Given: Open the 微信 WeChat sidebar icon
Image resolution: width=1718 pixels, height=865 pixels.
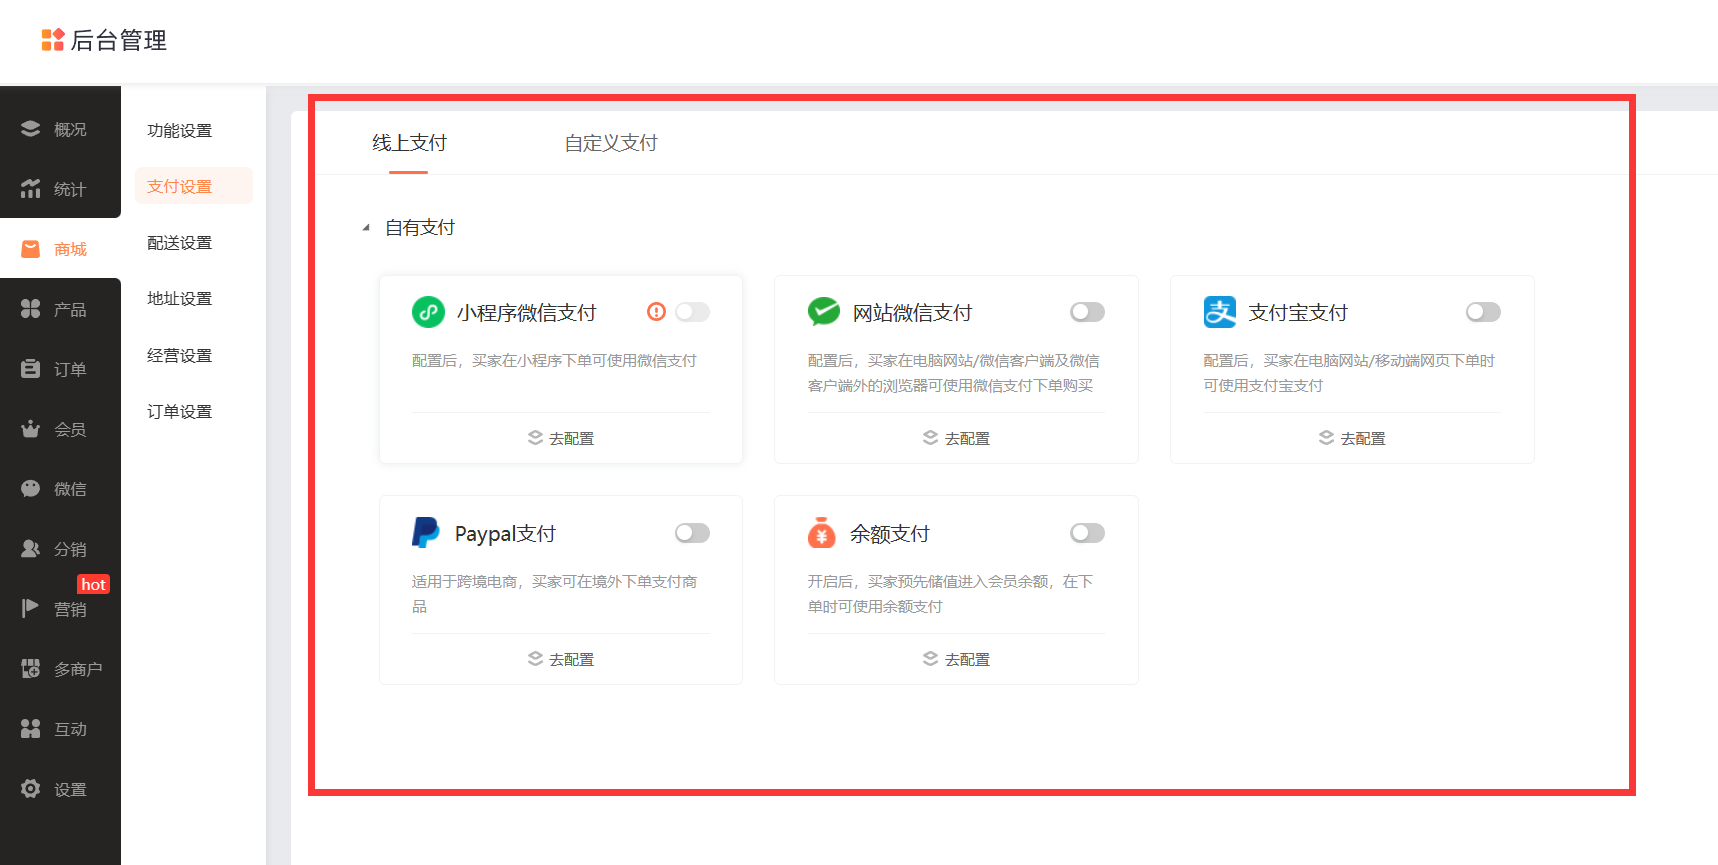Looking at the screenshot, I should tap(31, 489).
